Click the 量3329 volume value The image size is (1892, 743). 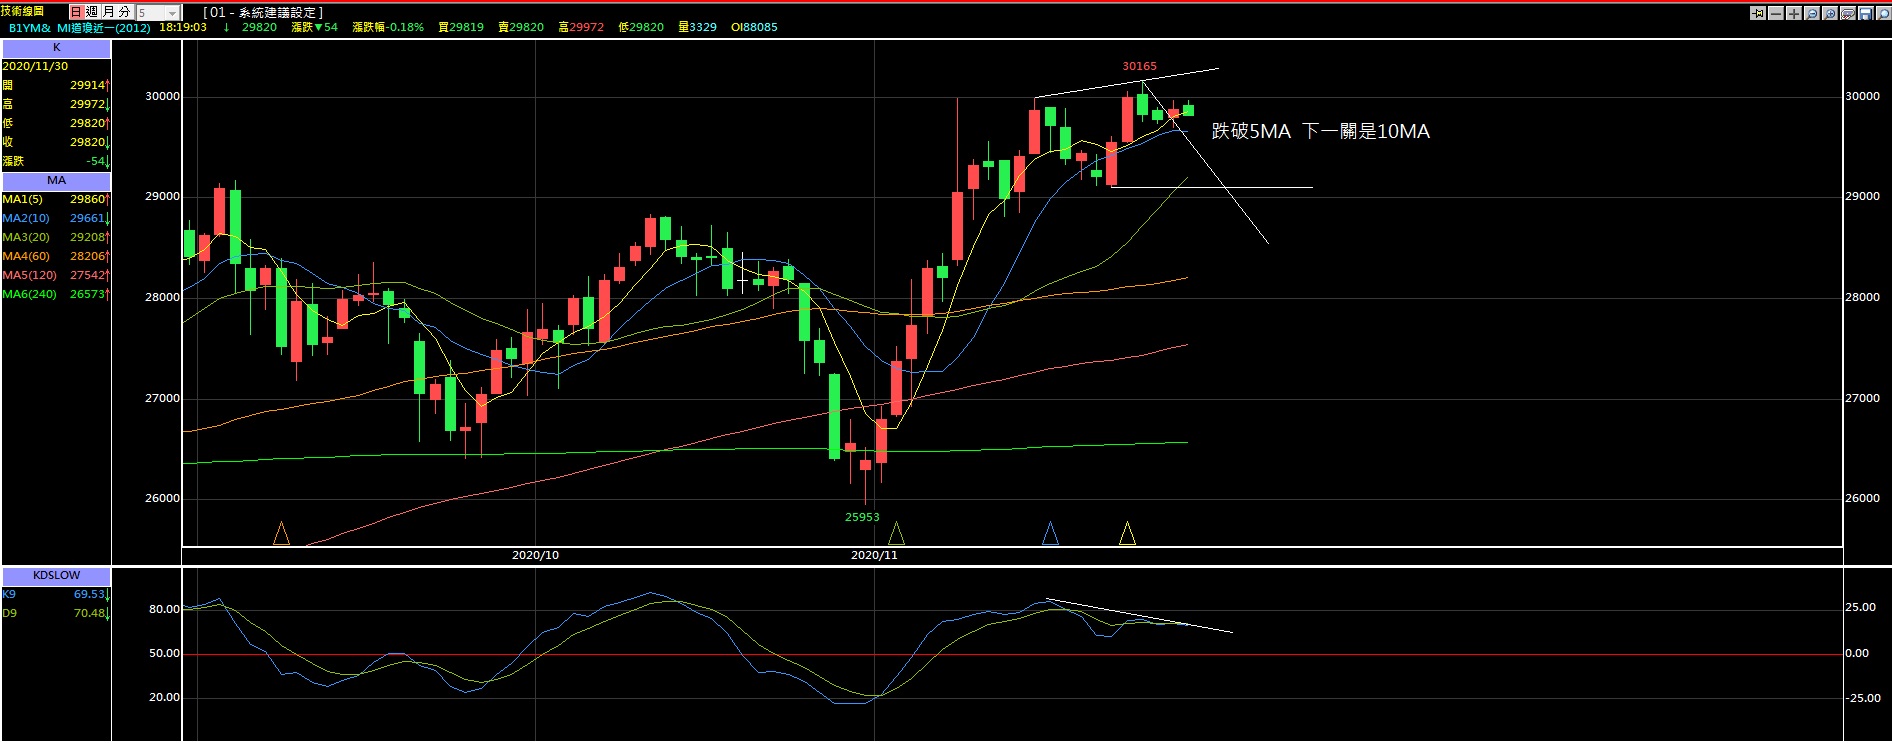(x=697, y=27)
